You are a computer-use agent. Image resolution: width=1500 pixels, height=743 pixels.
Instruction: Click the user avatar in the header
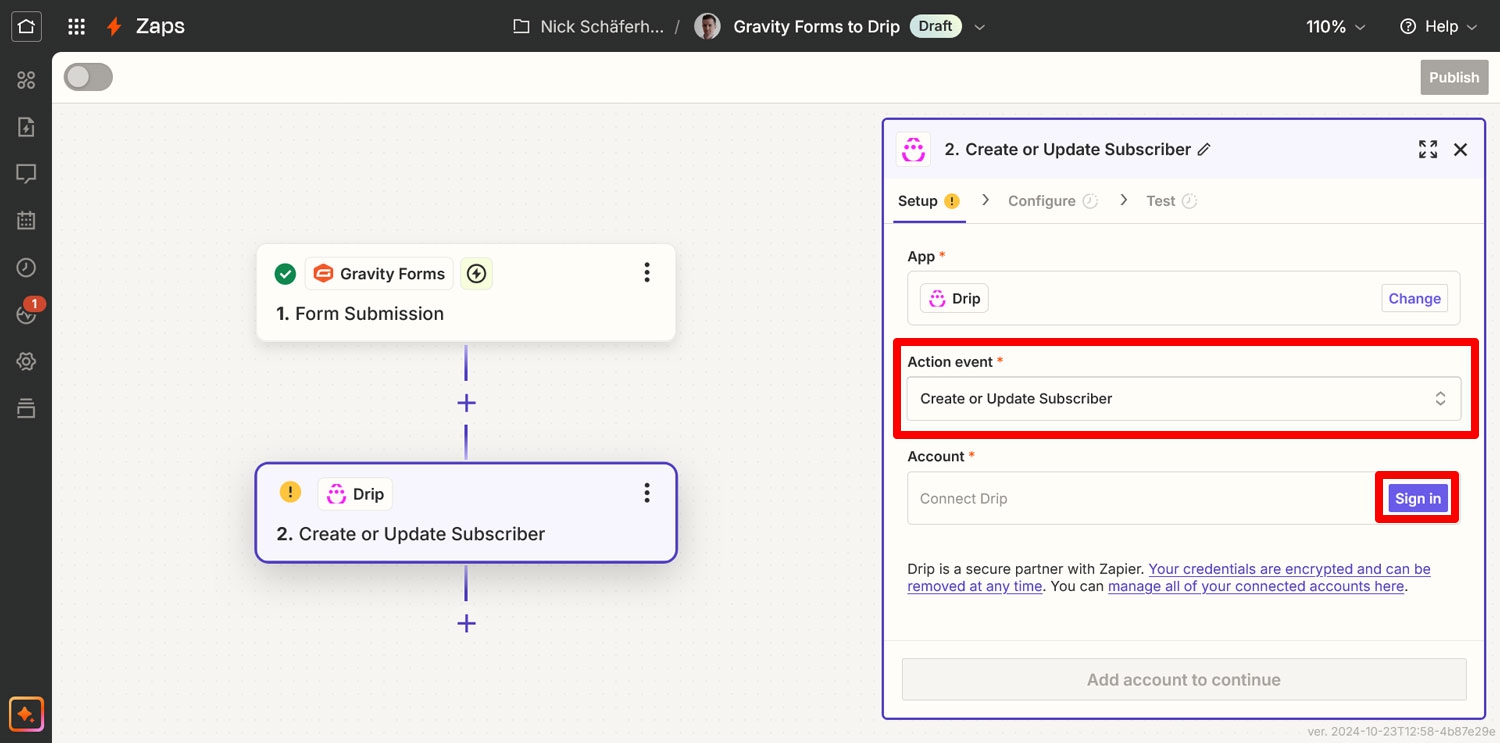[707, 27]
